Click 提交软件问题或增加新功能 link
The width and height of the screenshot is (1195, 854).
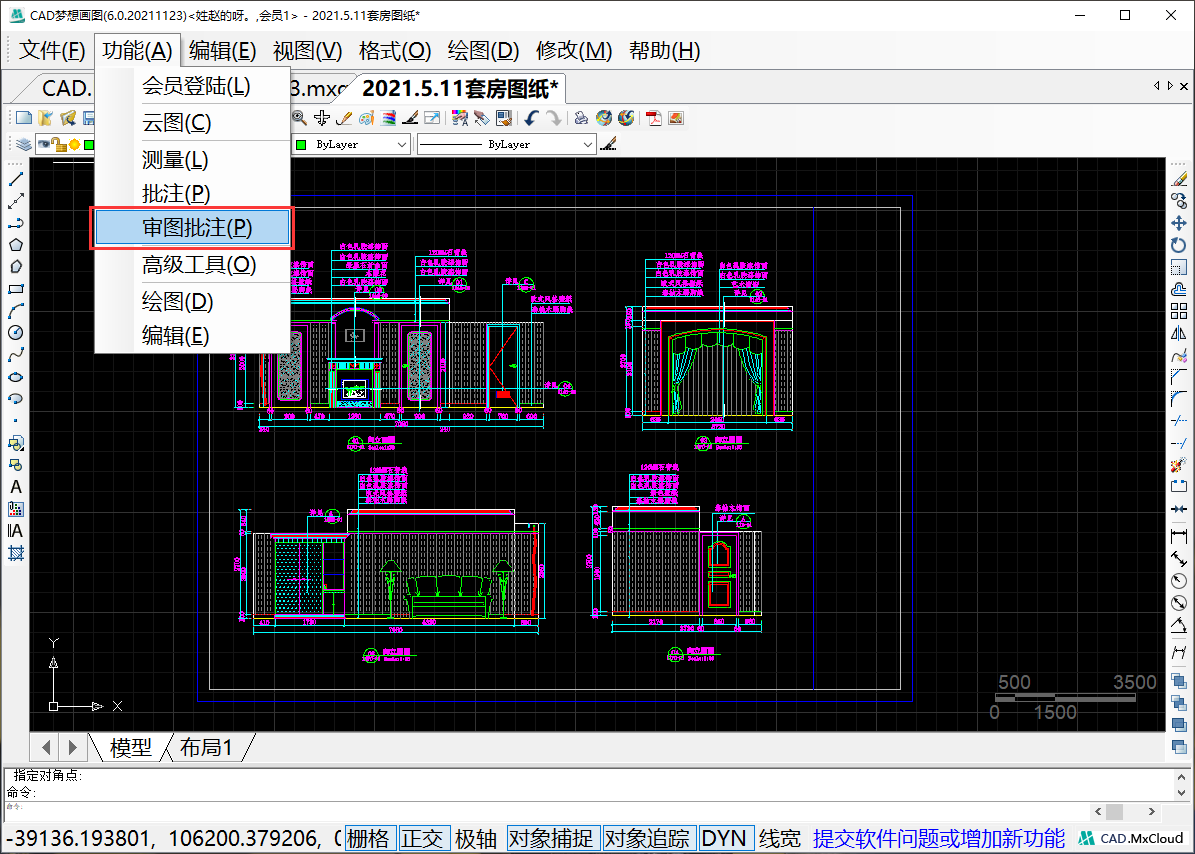point(938,839)
